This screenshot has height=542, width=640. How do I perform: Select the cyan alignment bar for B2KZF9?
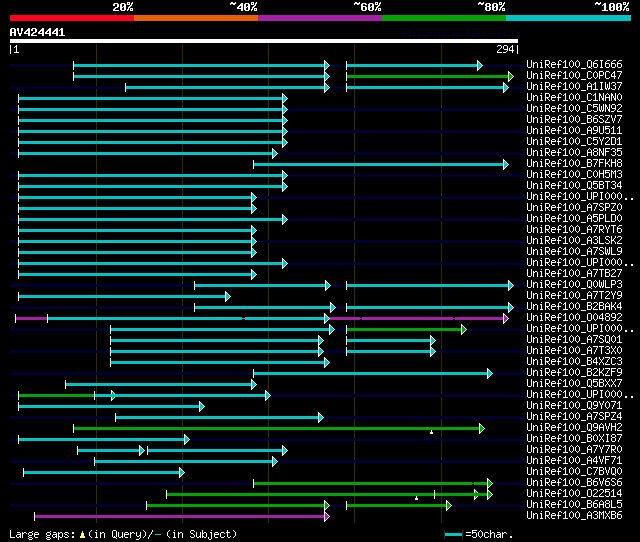pos(373,373)
